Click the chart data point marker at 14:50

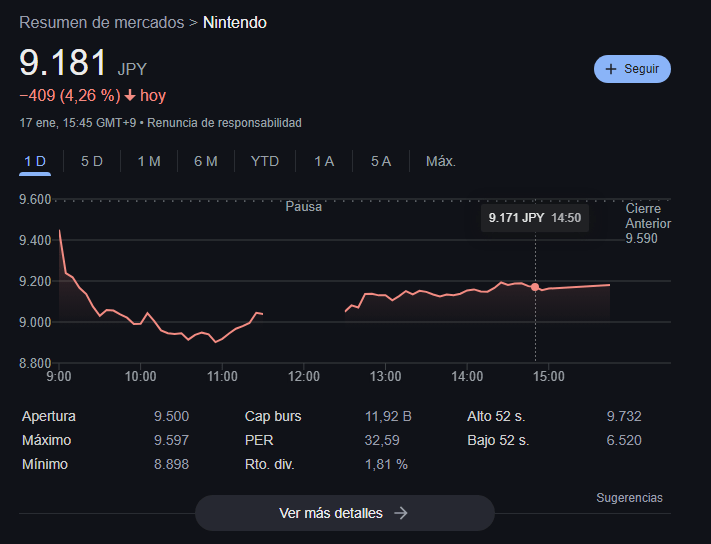(x=535, y=287)
